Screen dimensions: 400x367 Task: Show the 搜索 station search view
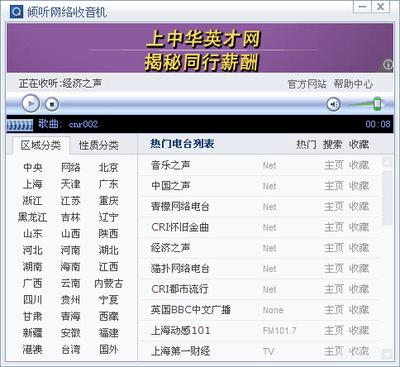pos(332,144)
